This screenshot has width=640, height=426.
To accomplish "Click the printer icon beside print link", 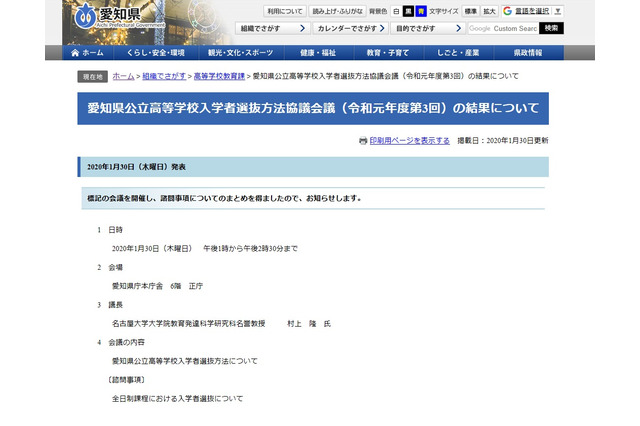I will coord(363,141).
